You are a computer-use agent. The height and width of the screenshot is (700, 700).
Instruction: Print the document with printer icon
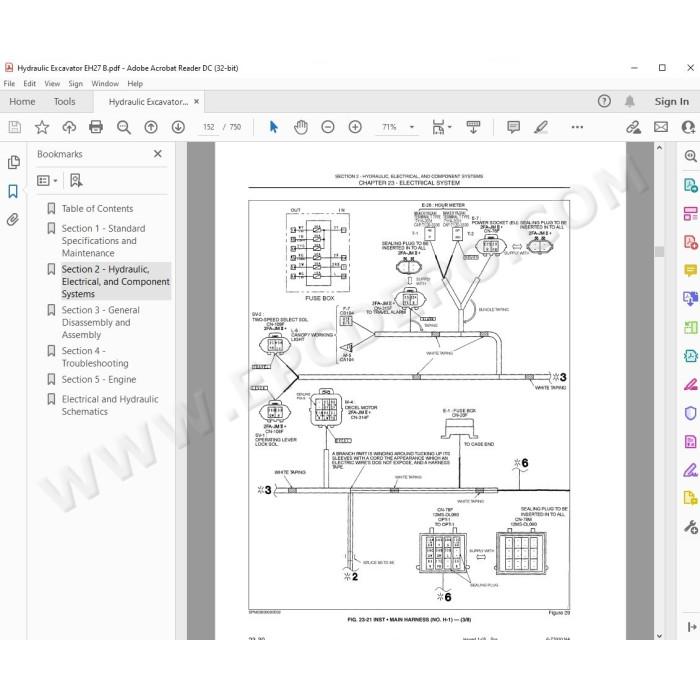click(96, 127)
